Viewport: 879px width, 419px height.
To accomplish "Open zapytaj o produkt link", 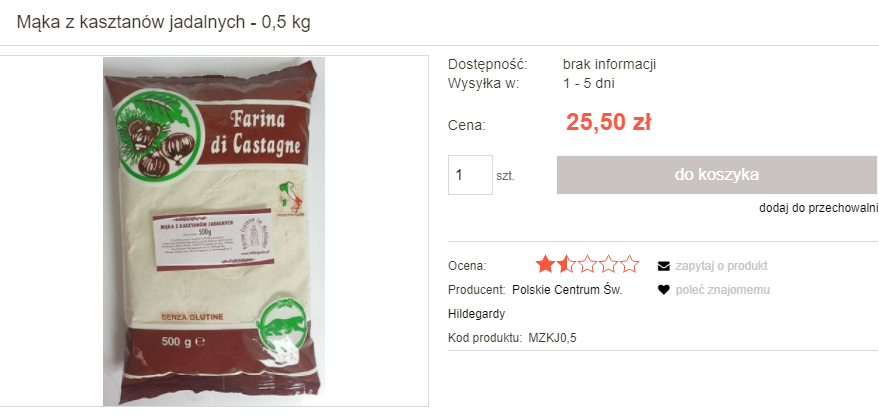I will click(x=721, y=266).
